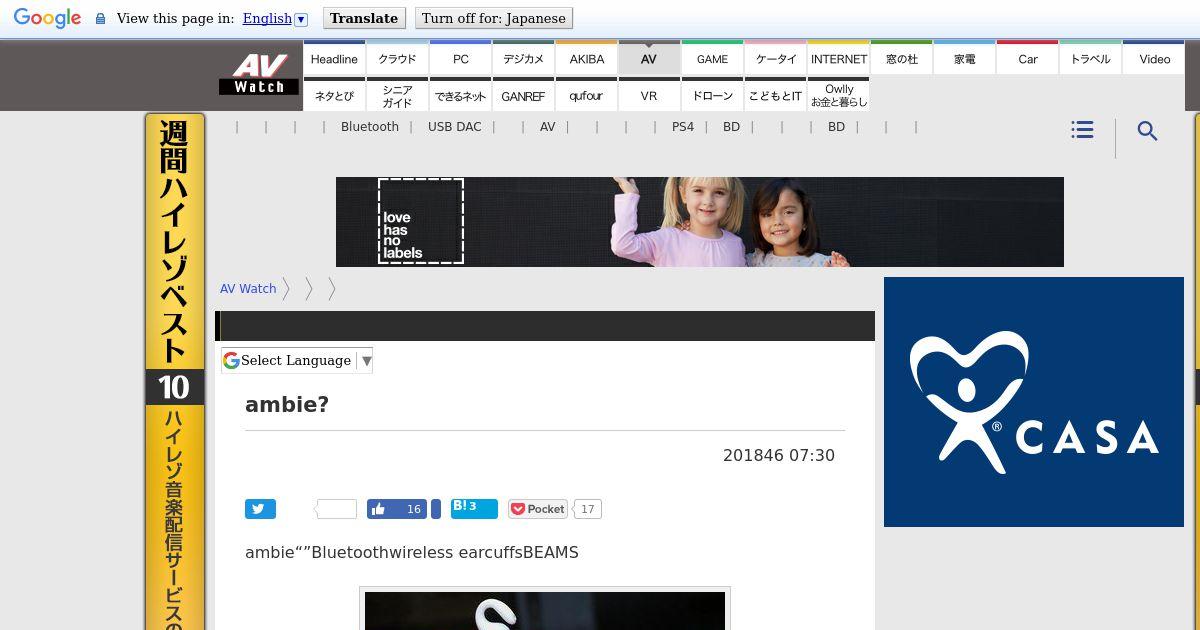
Task: Open the Headline tab
Action: pyautogui.click(x=334, y=58)
